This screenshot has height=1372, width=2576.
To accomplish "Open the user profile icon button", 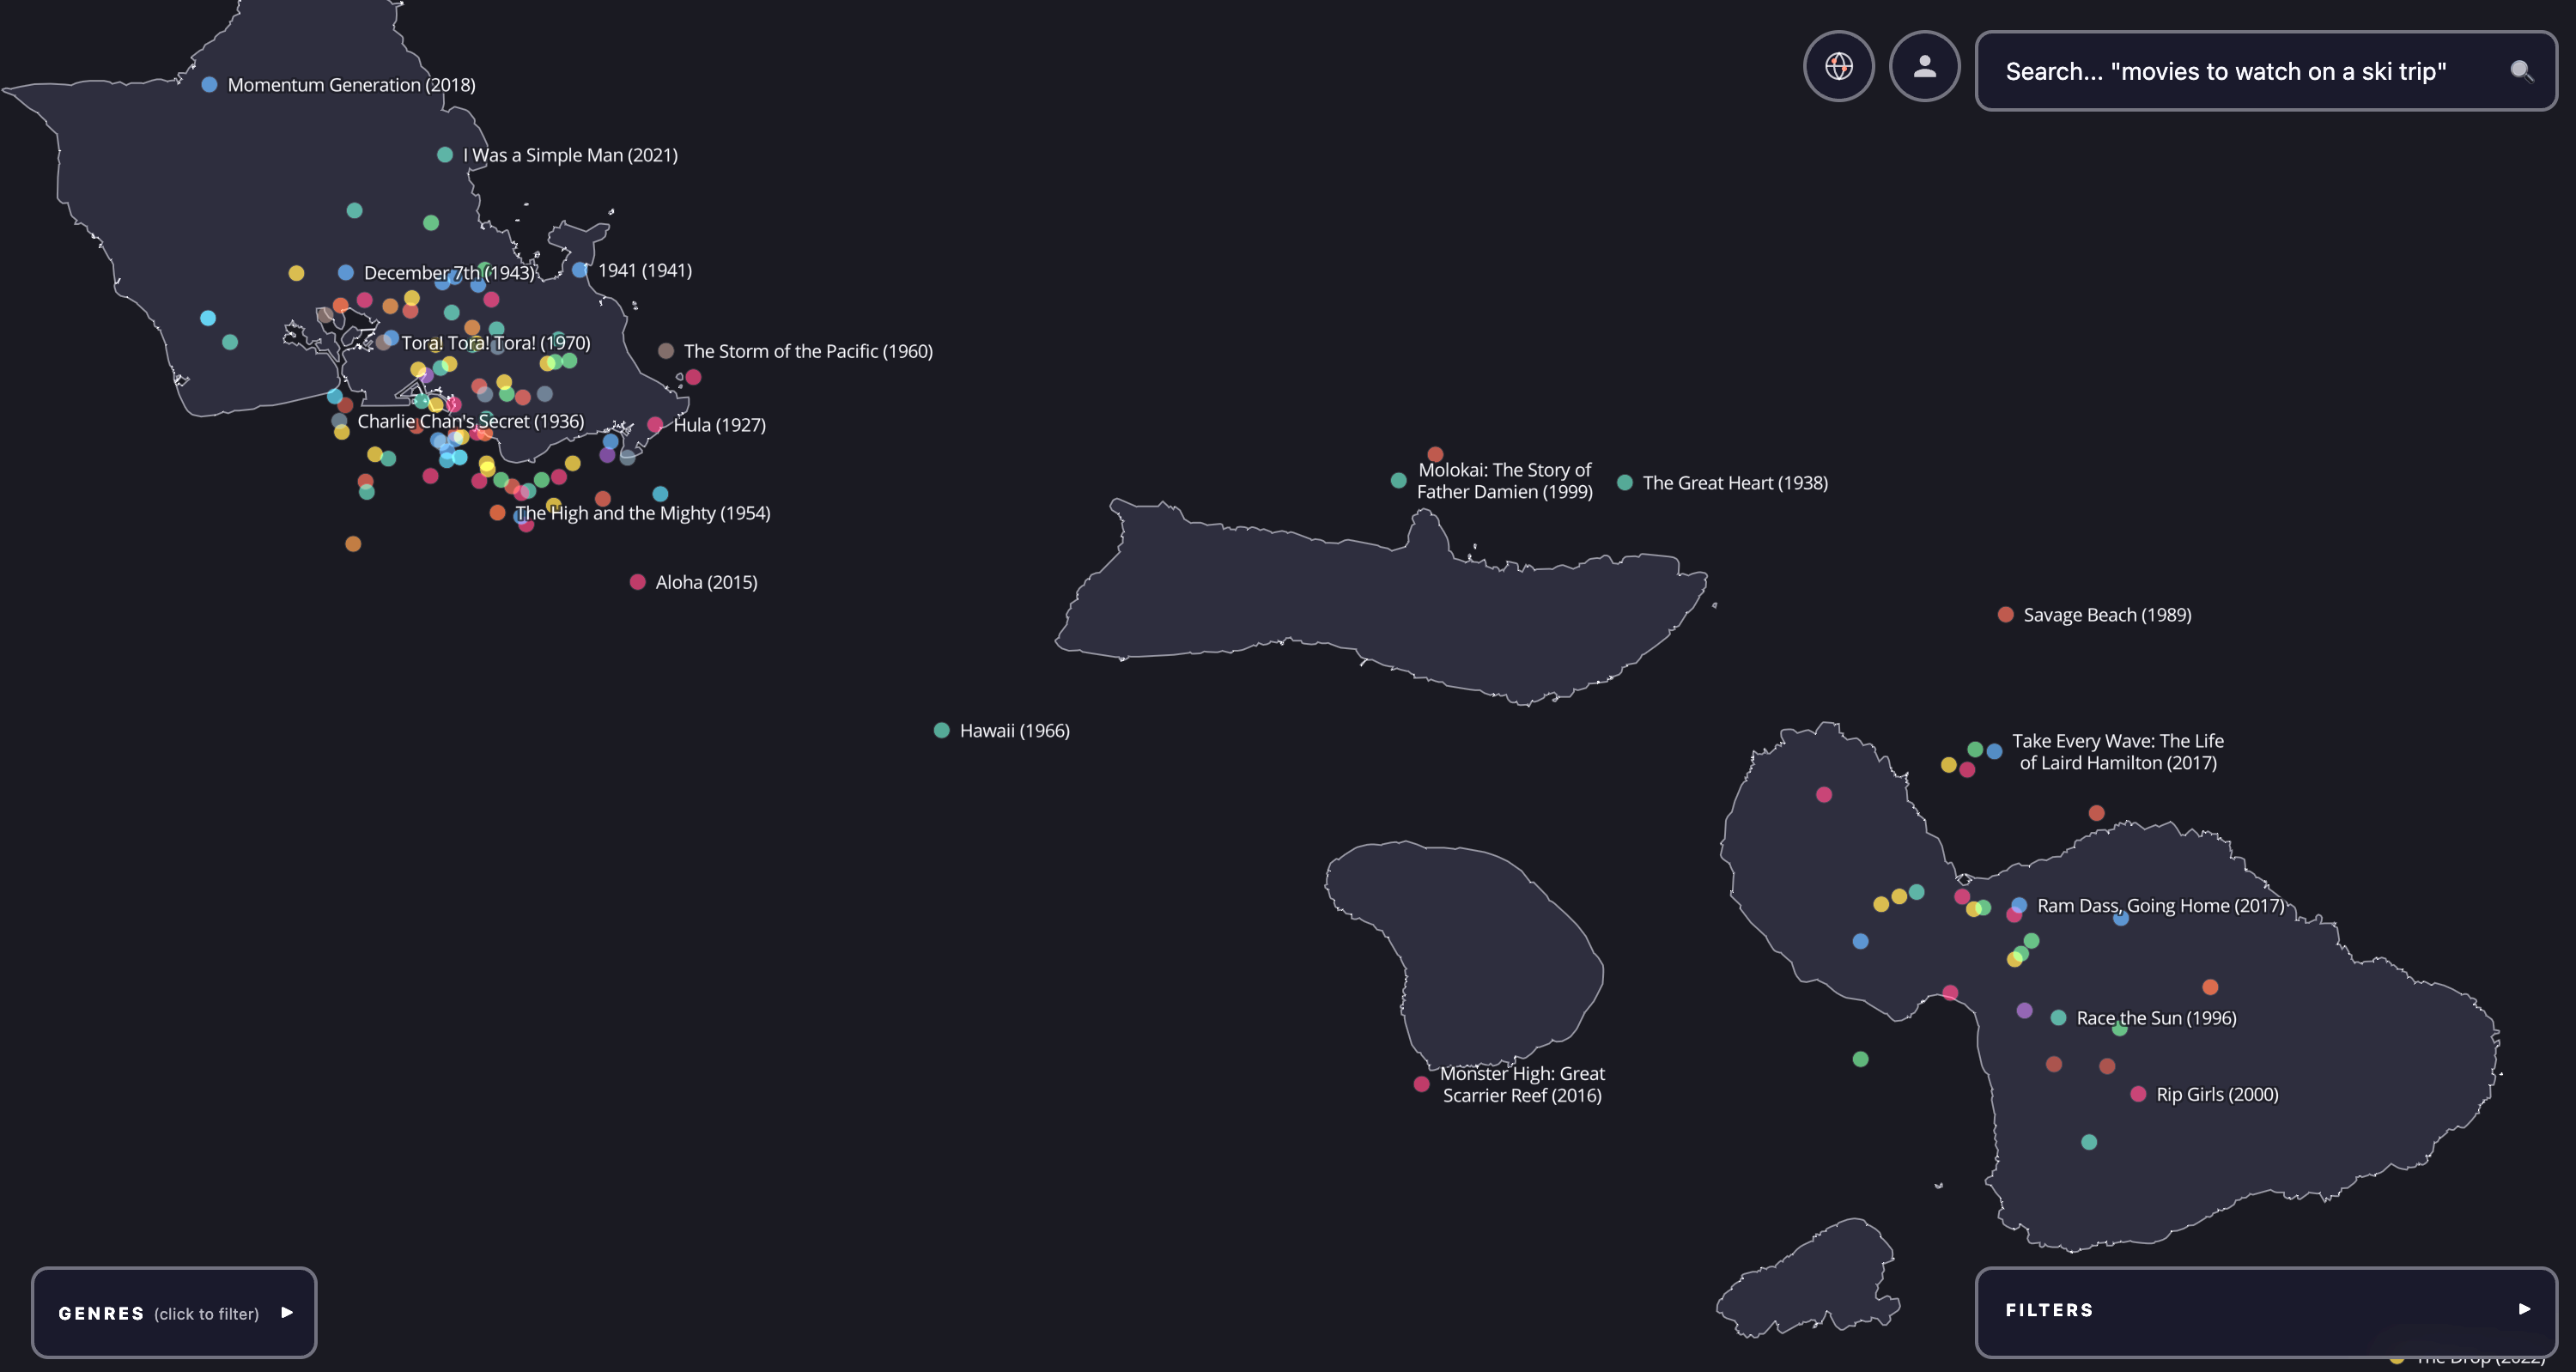I will pos(1924,66).
